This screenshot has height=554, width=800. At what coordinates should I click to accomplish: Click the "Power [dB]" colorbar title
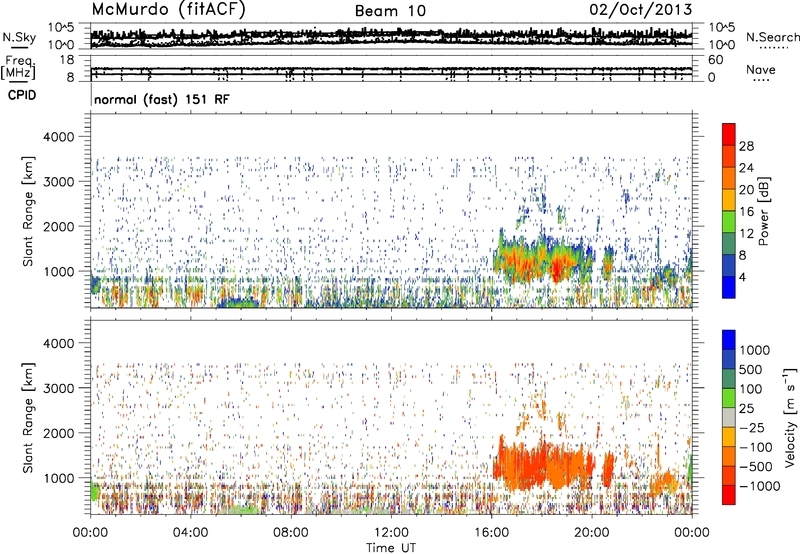[x=764, y=211]
